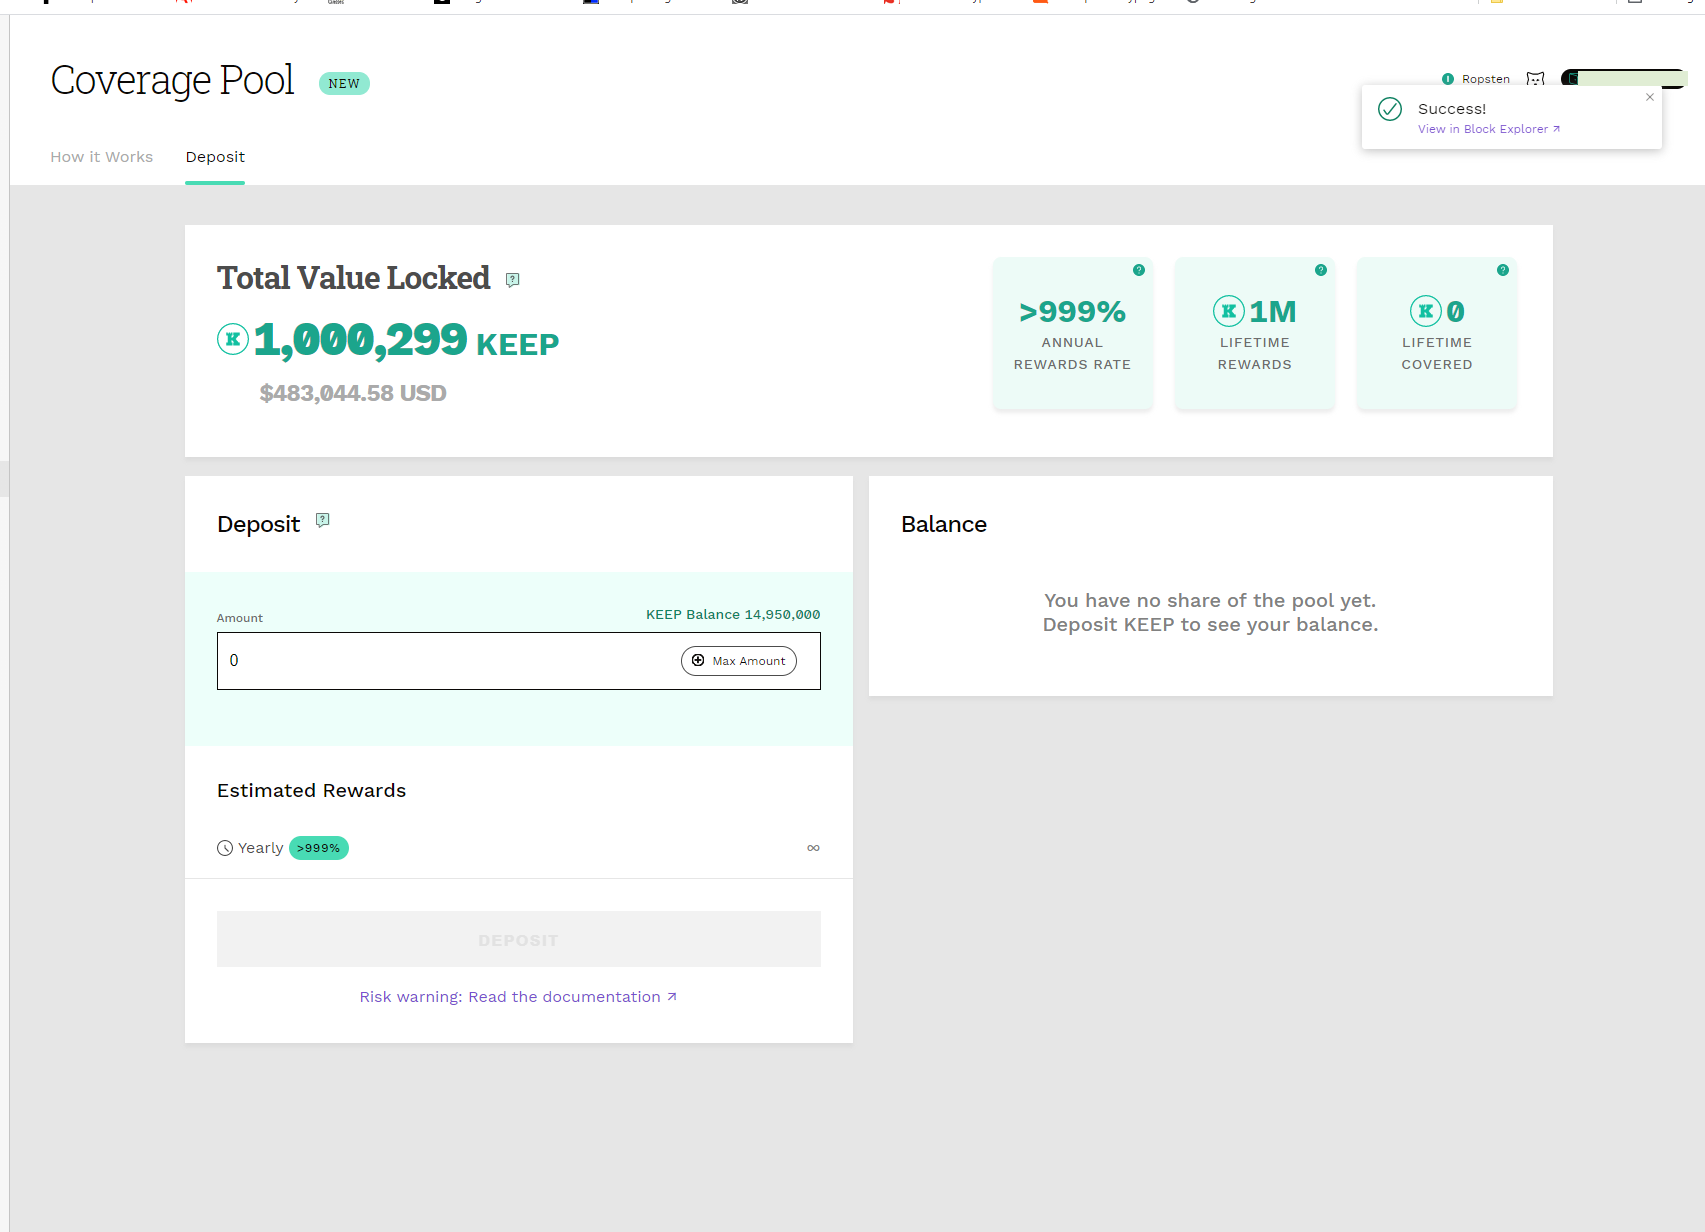Click the 'You have no share' message
This screenshot has width=1705, height=1232.
1211,613
